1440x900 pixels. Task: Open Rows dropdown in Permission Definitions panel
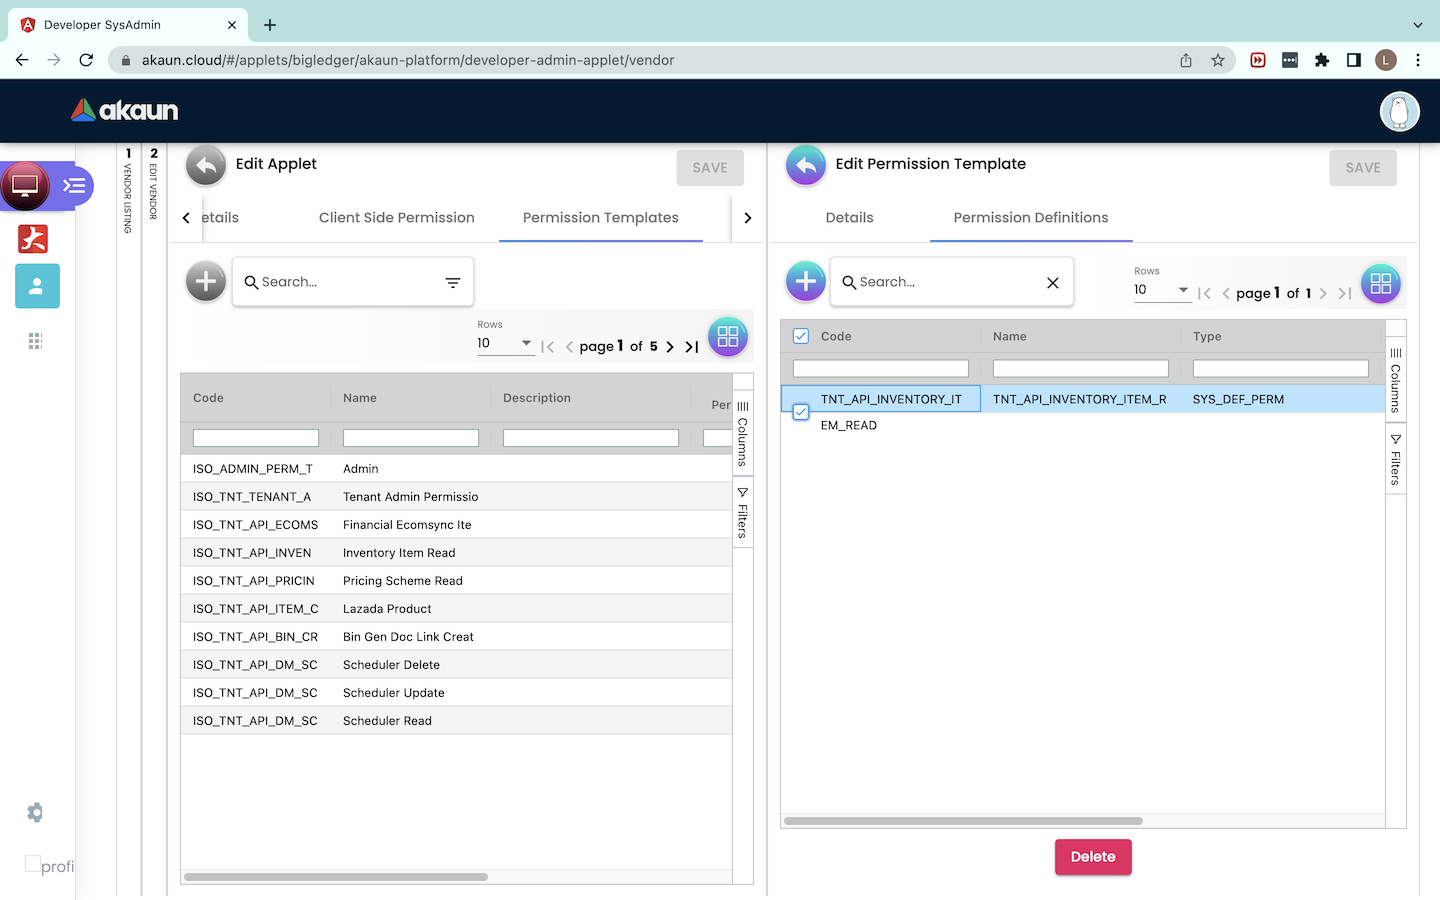pyautogui.click(x=1161, y=290)
